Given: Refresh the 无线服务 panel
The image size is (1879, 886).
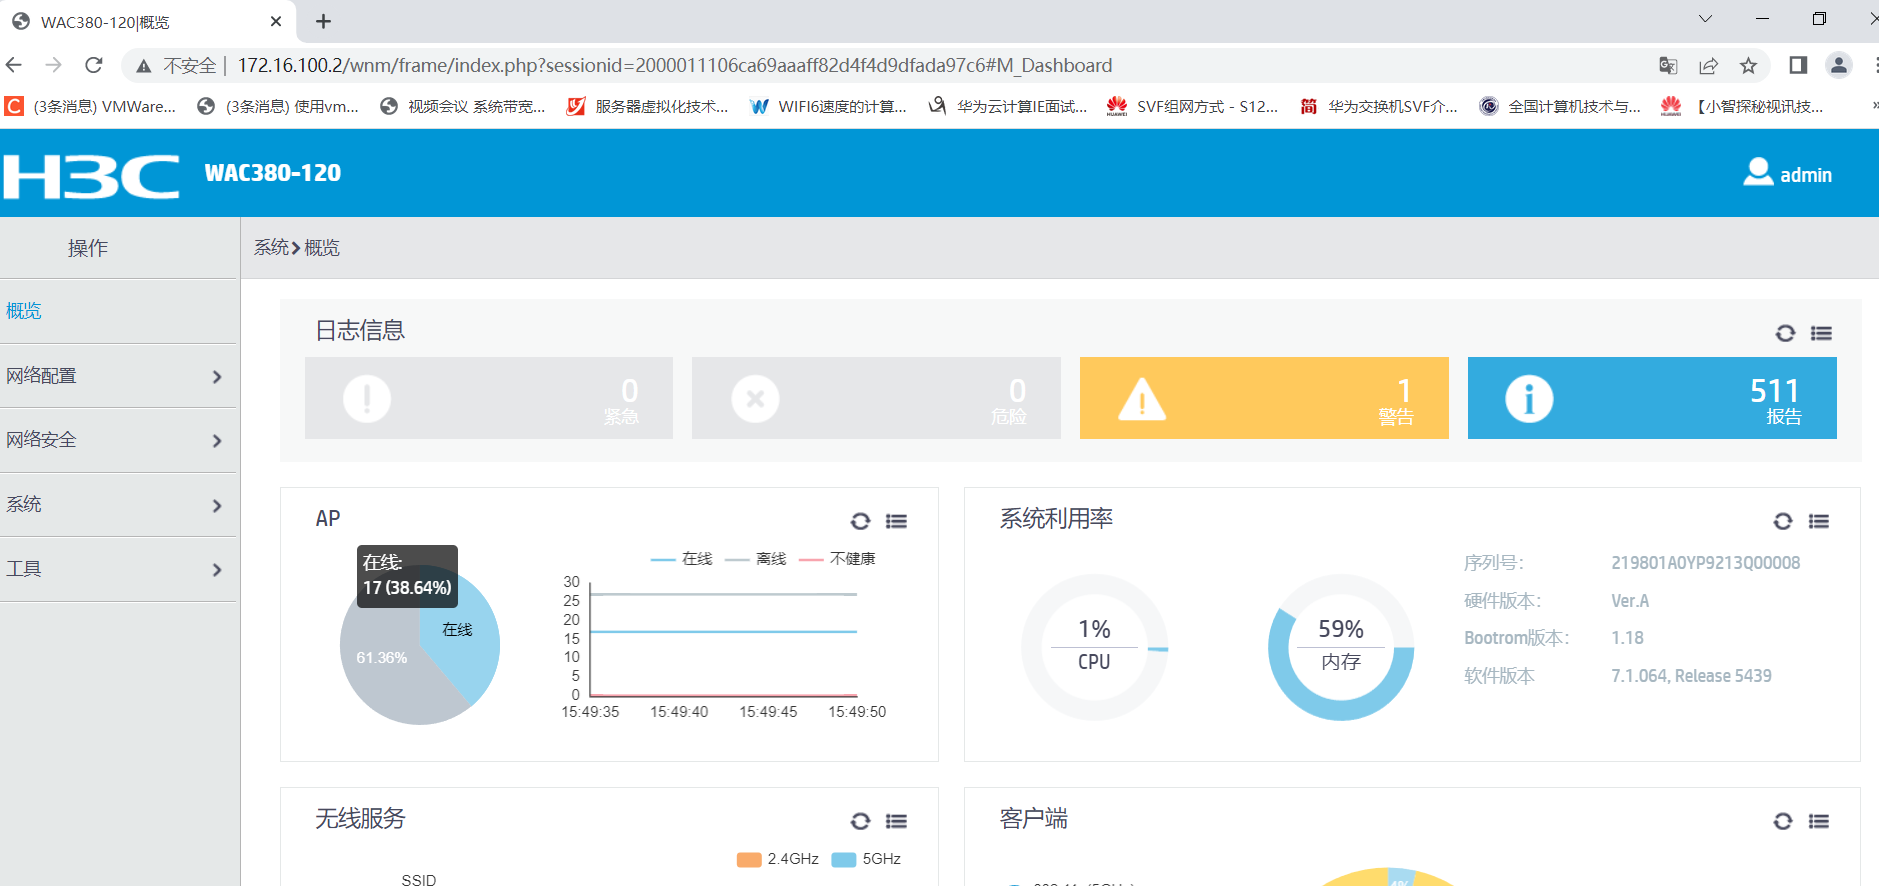Looking at the screenshot, I should (x=860, y=821).
